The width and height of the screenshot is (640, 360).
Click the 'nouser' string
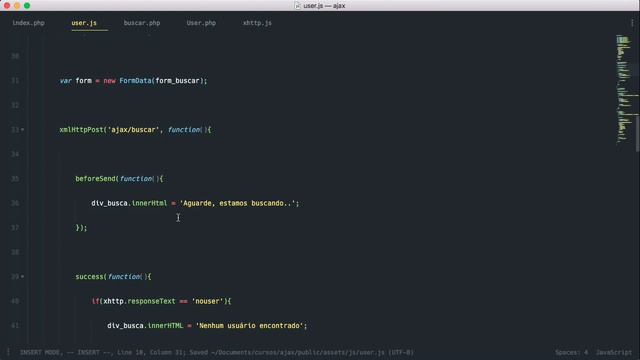click(x=207, y=301)
